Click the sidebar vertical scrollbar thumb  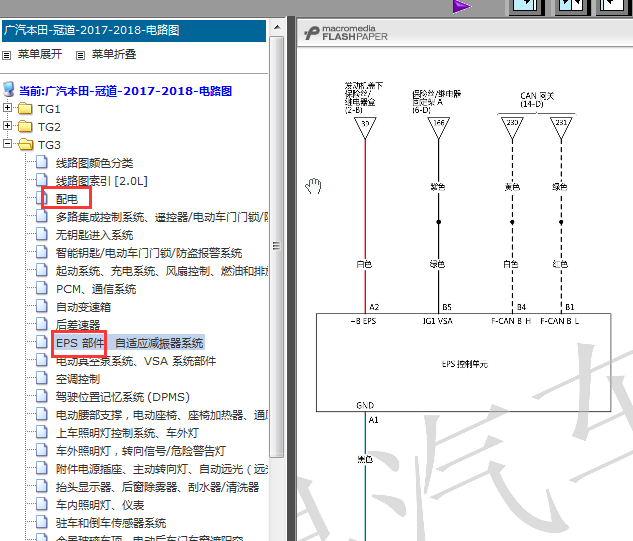(277, 246)
